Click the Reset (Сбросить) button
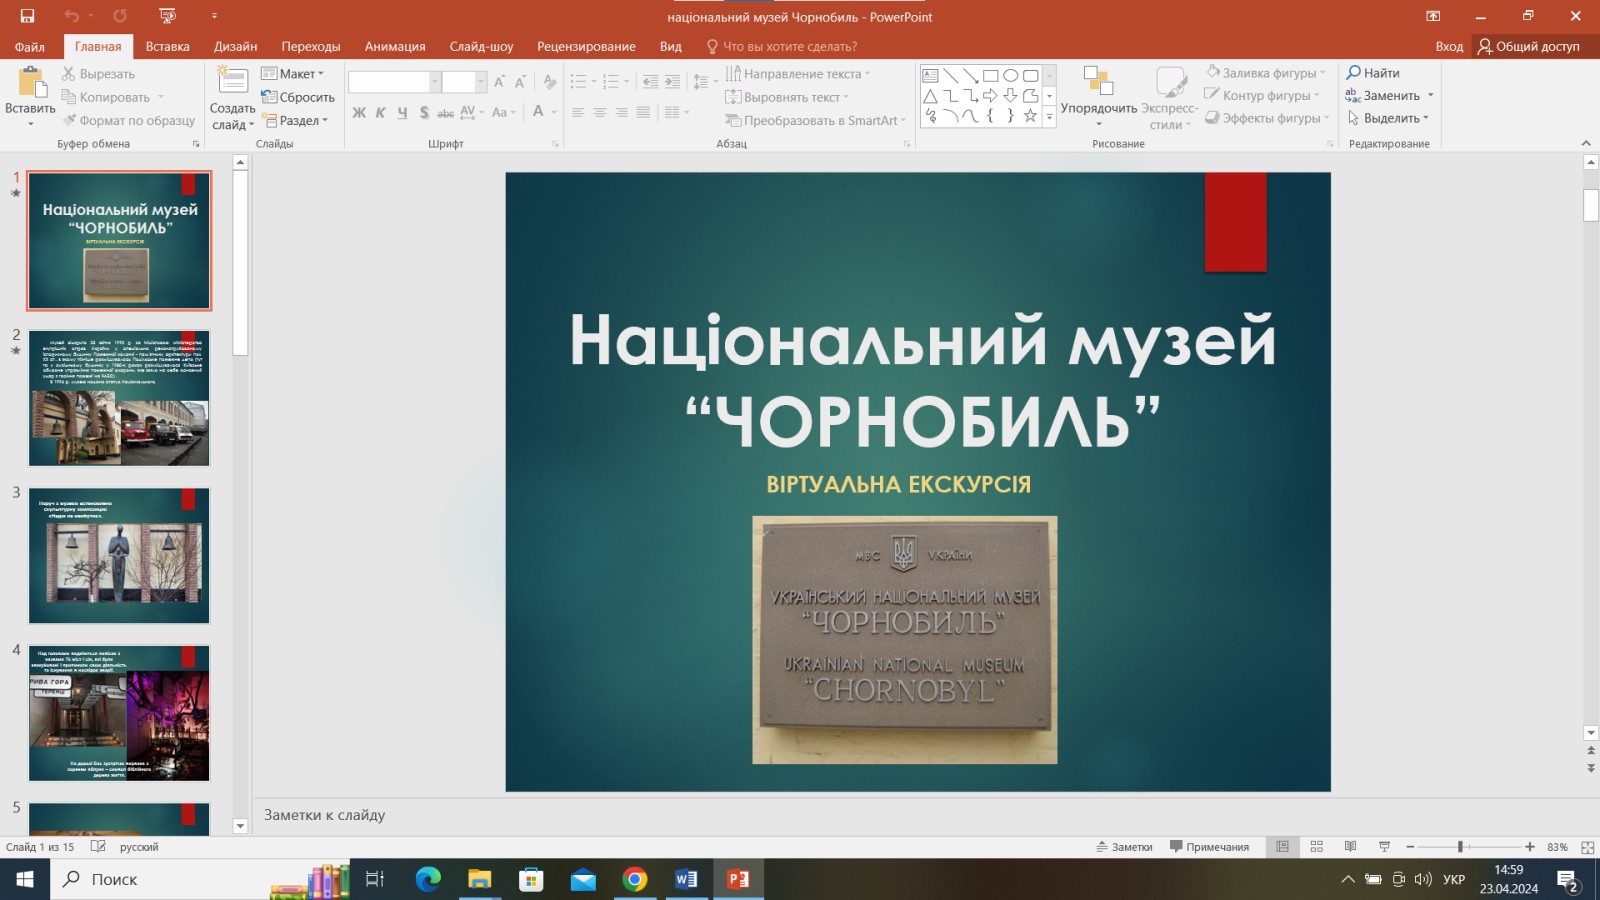The height and width of the screenshot is (900, 1600). coord(298,97)
